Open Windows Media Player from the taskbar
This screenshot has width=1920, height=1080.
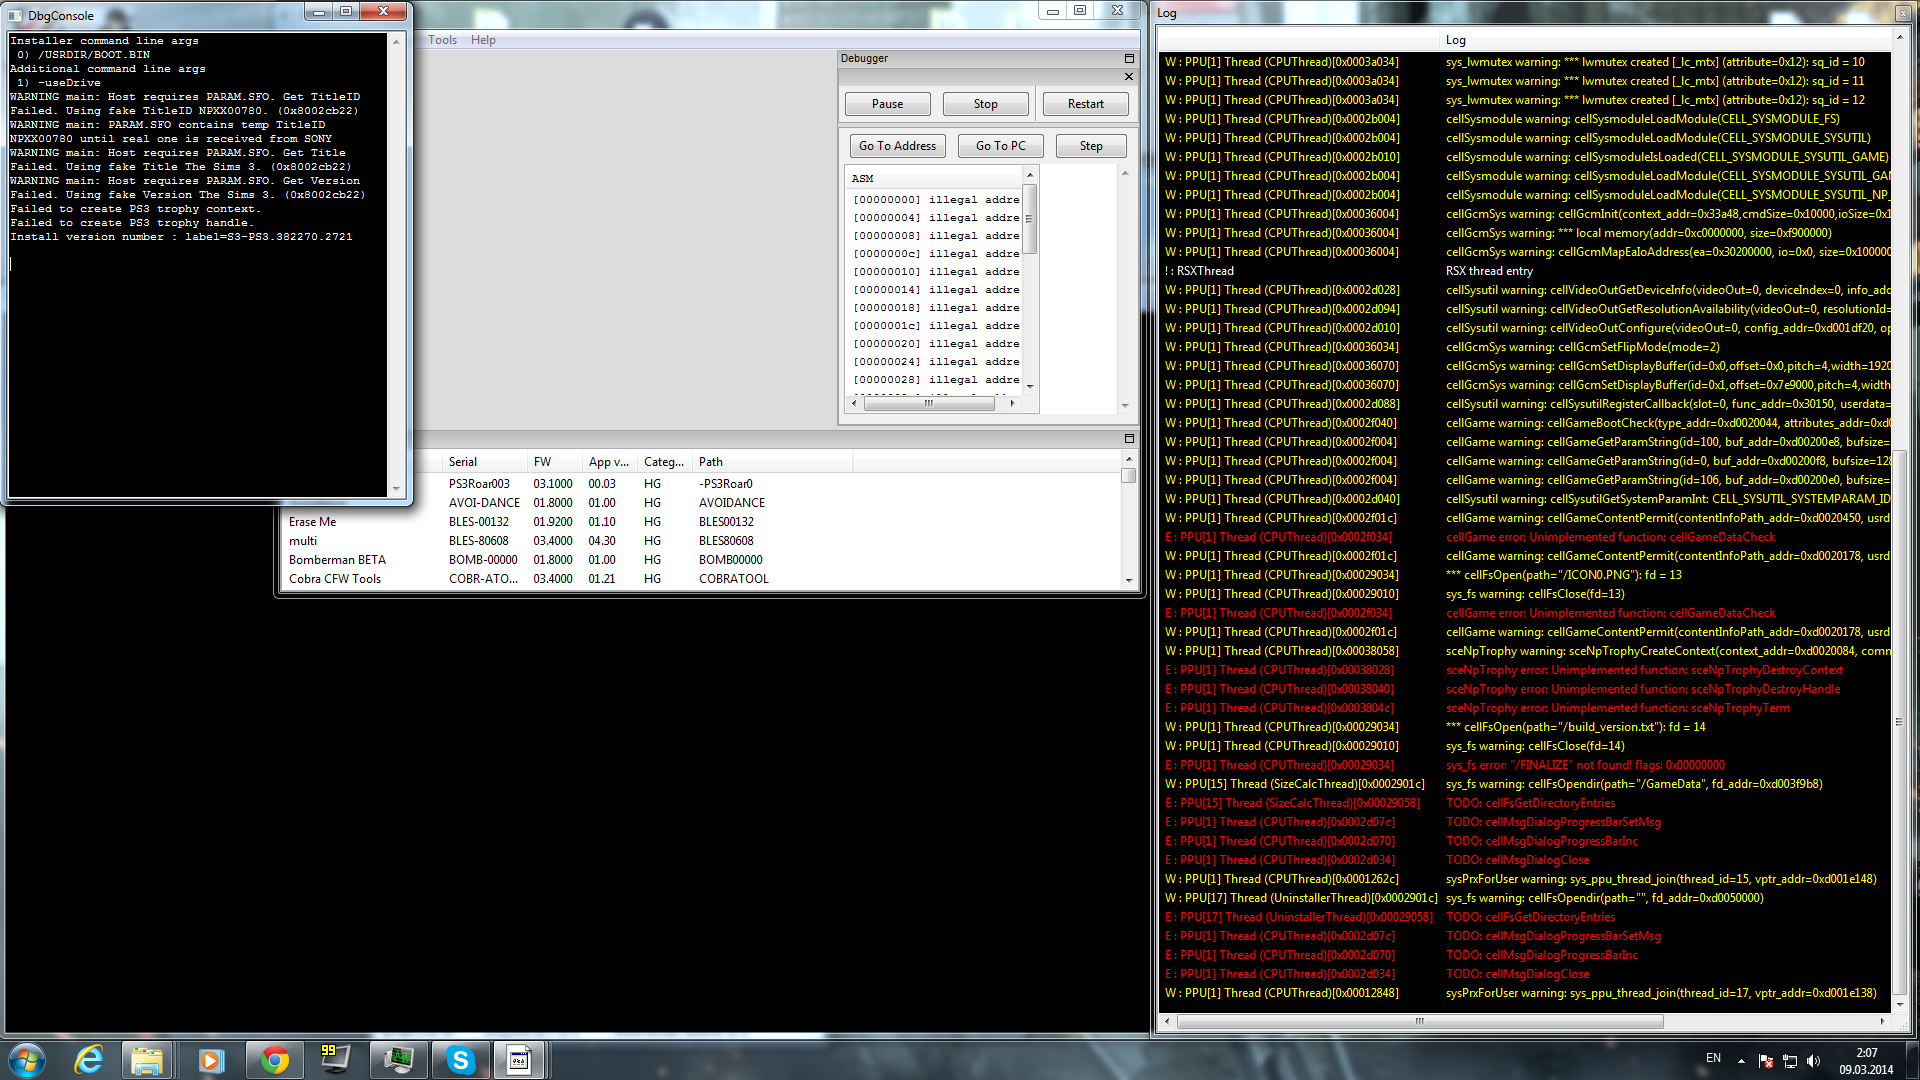[x=211, y=1060]
